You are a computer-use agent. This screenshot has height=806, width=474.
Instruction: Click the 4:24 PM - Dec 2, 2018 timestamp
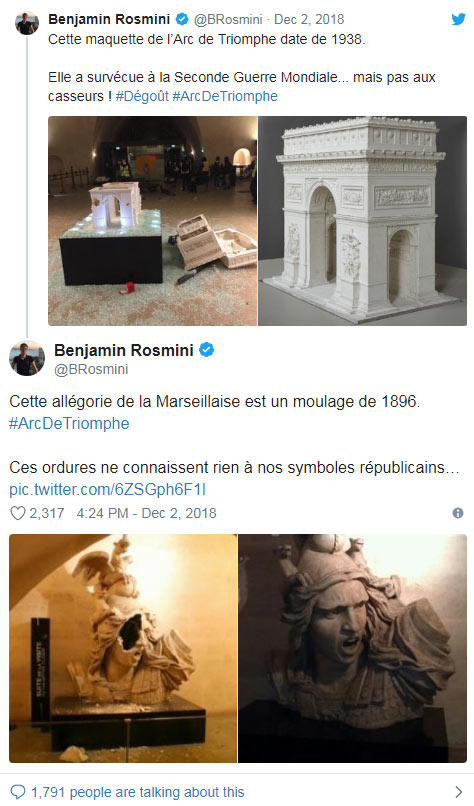(147, 513)
